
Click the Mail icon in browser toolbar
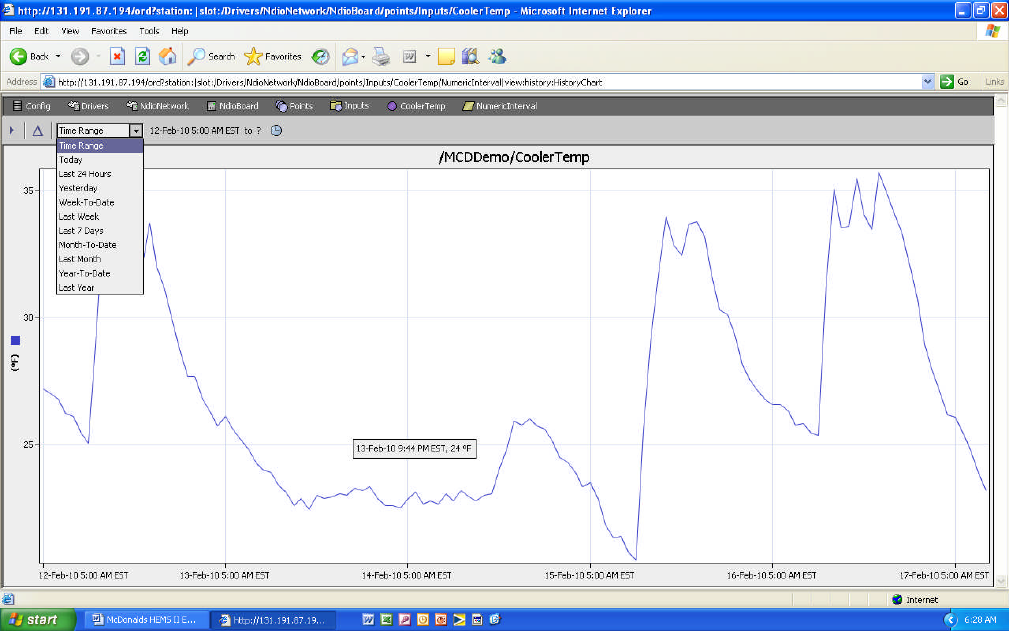pos(349,56)
